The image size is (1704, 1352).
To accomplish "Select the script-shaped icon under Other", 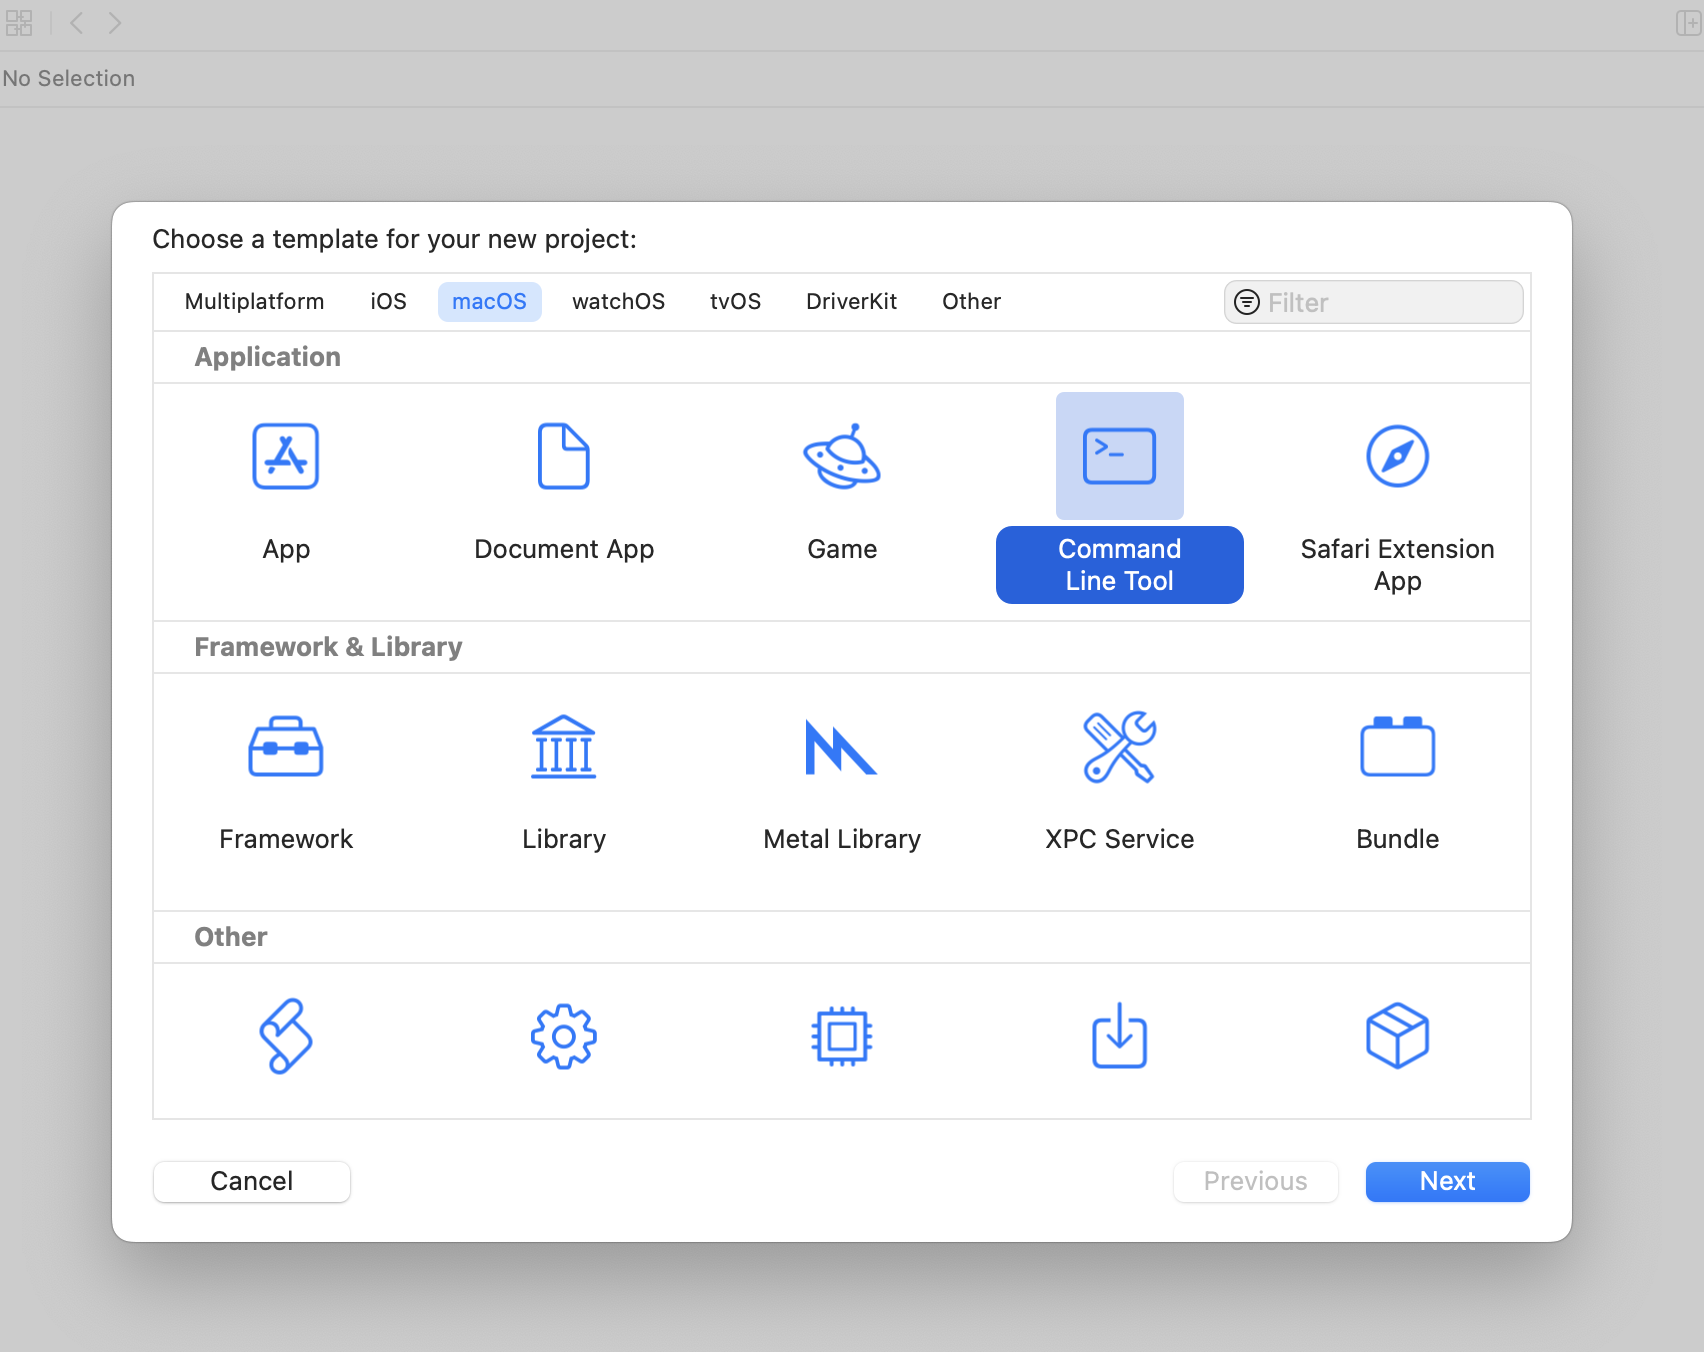I will (286, 1036).
